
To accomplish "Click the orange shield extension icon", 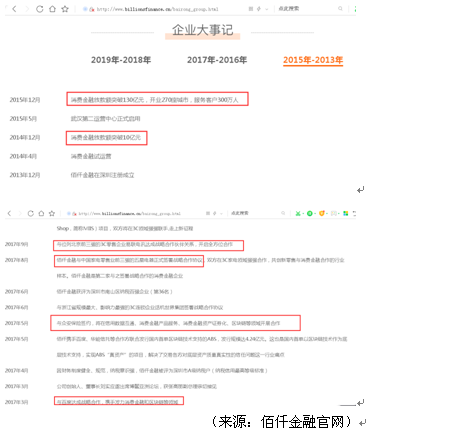I will pos(322,213).
